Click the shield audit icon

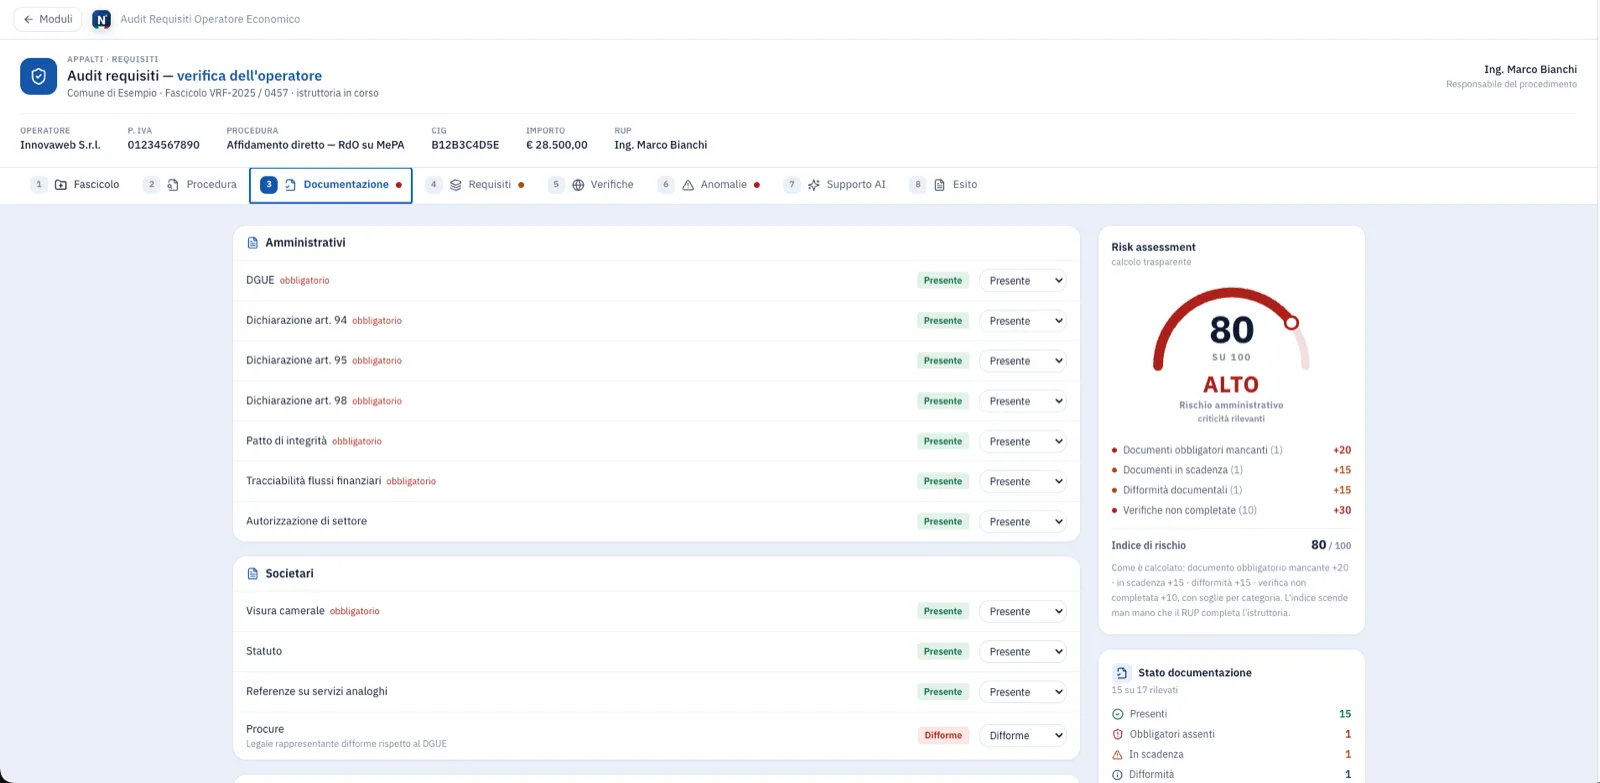(x=38, y=76)
